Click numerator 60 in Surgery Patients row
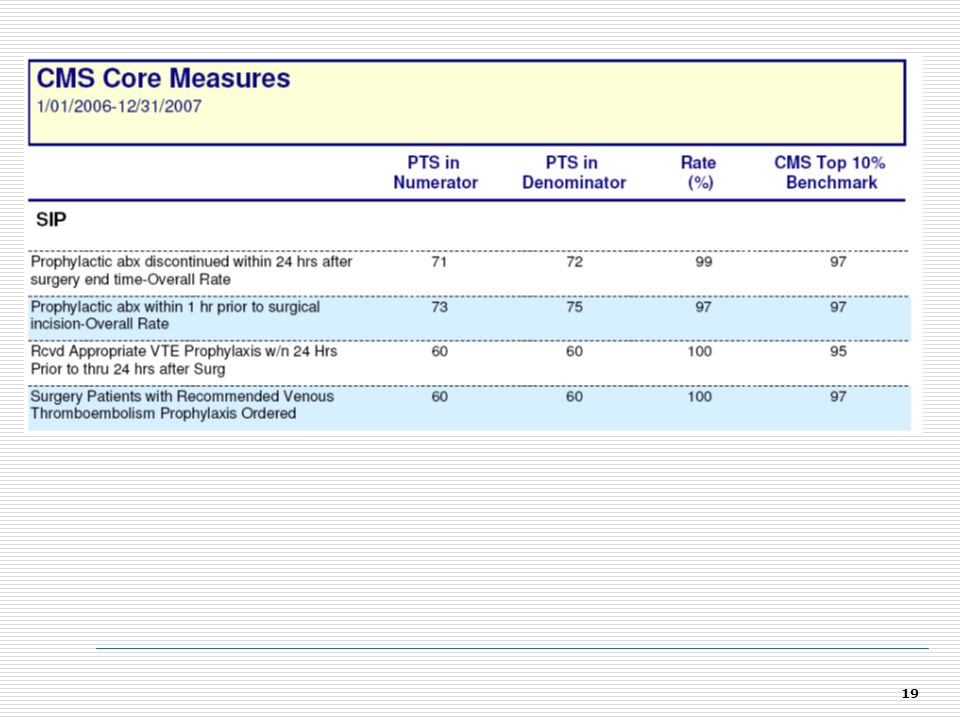 tap(439, 397)
